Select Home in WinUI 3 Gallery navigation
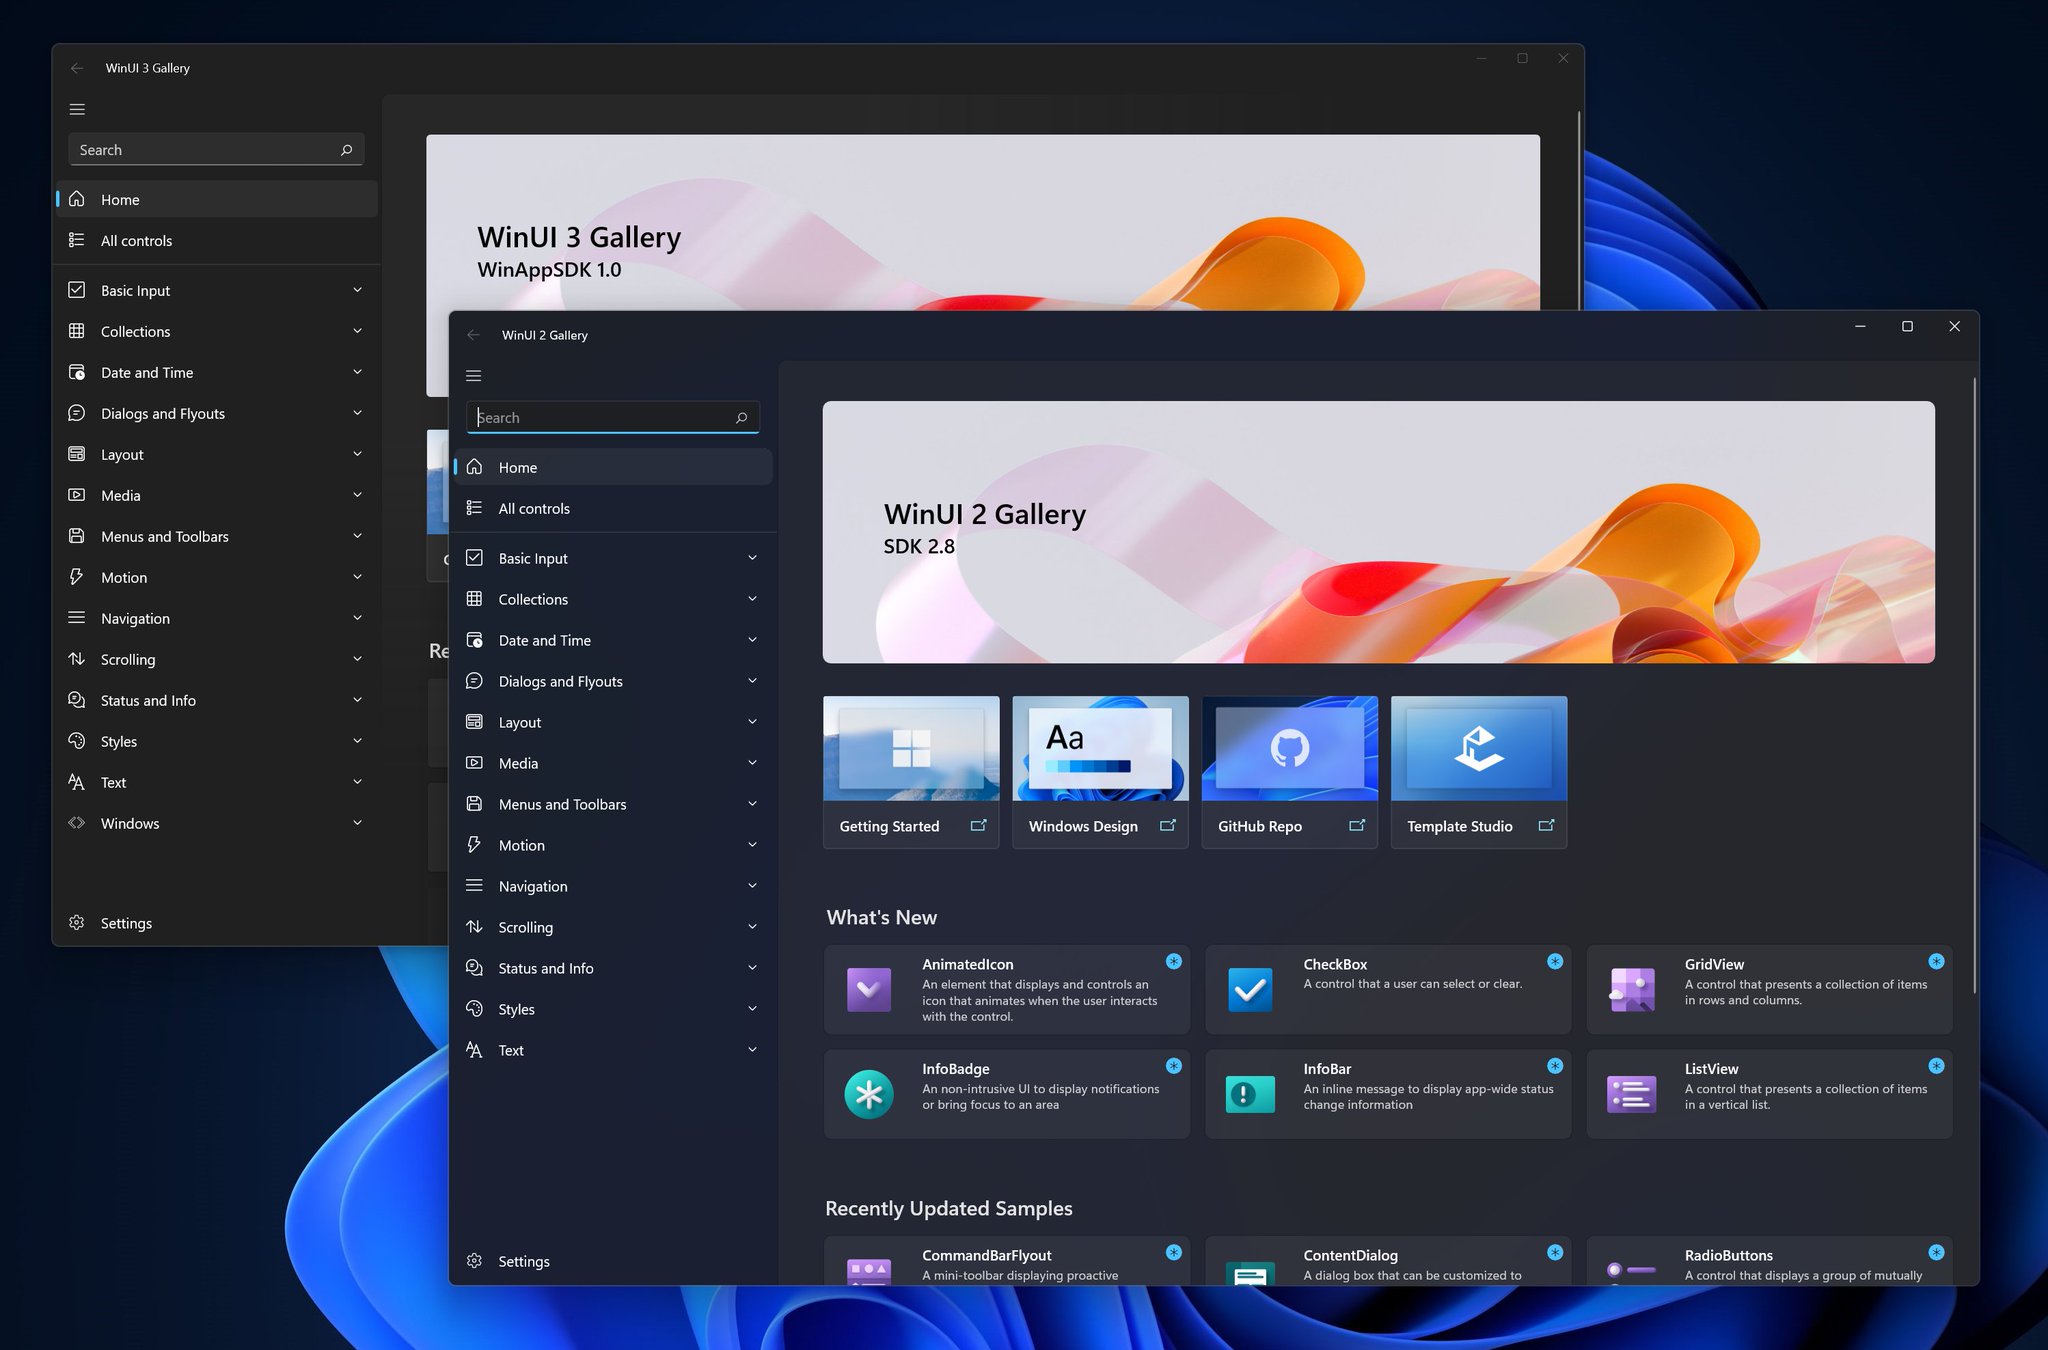This screenshot has width=2048, height=1350. 120,200
